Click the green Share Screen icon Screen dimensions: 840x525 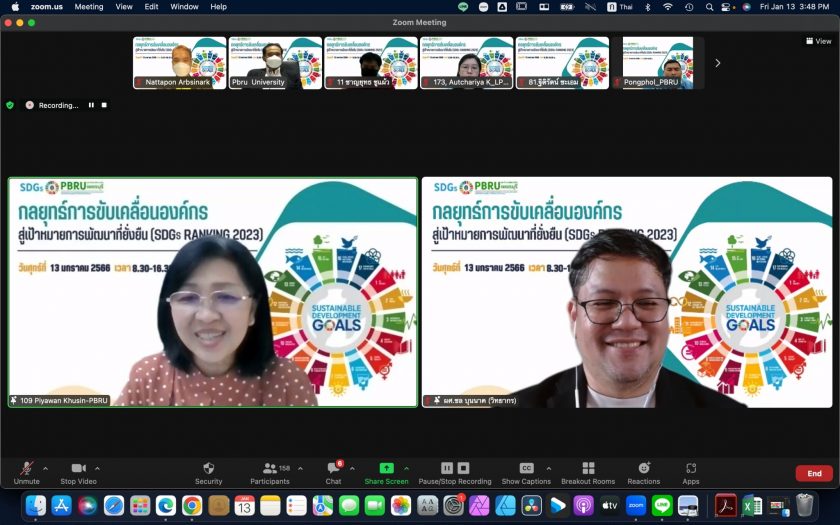point(386,469)
